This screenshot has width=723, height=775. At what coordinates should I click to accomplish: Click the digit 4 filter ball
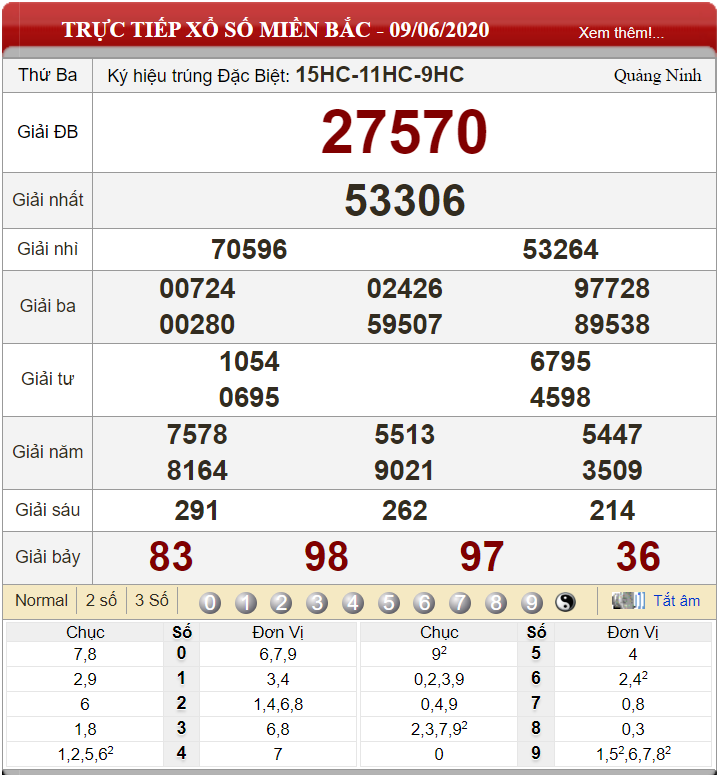tap(353, 603)
